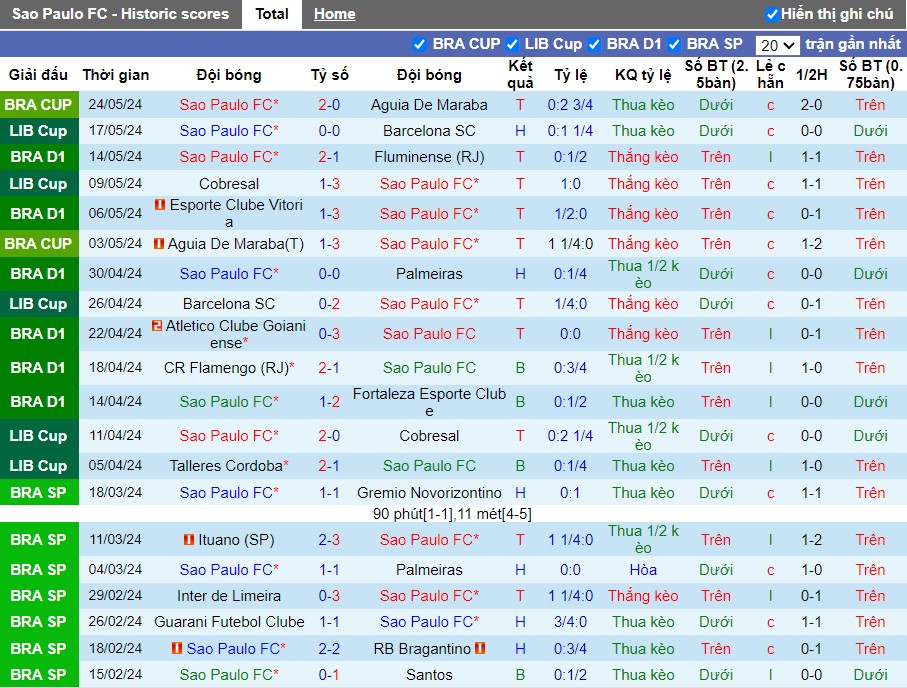The width and height of the screenshot is (907, 688).
Task: Click the Tỷ số column header
Action: pyautogui.click(x=329, y=75)
